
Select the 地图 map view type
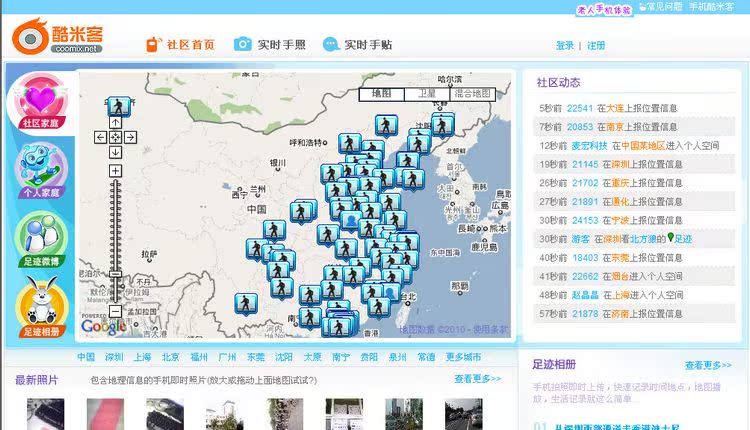click(381, 94)
